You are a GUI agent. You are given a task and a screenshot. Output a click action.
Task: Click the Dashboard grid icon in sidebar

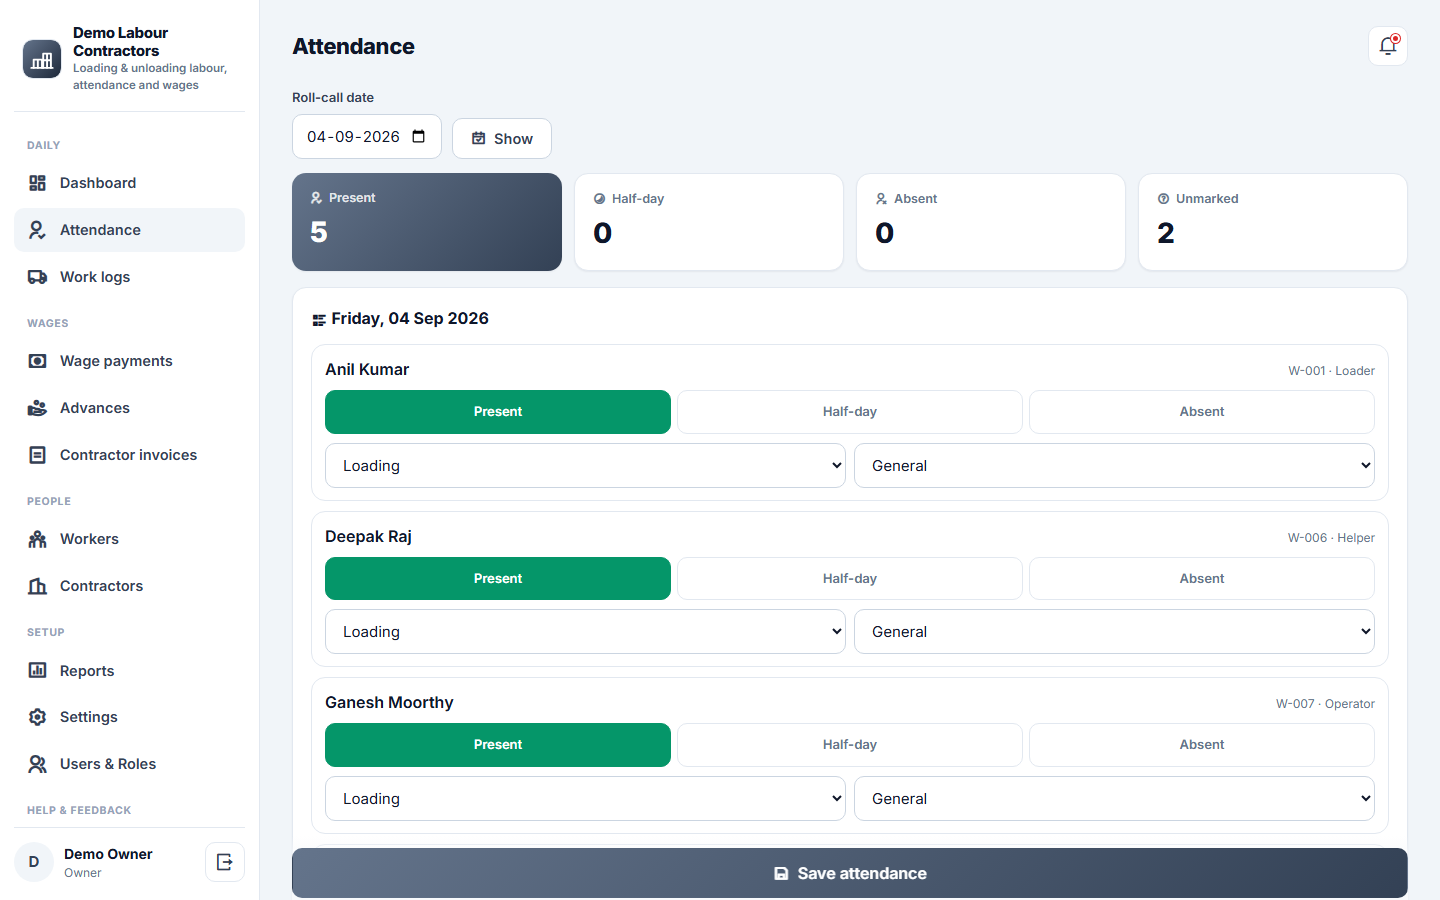pos(37,183)
